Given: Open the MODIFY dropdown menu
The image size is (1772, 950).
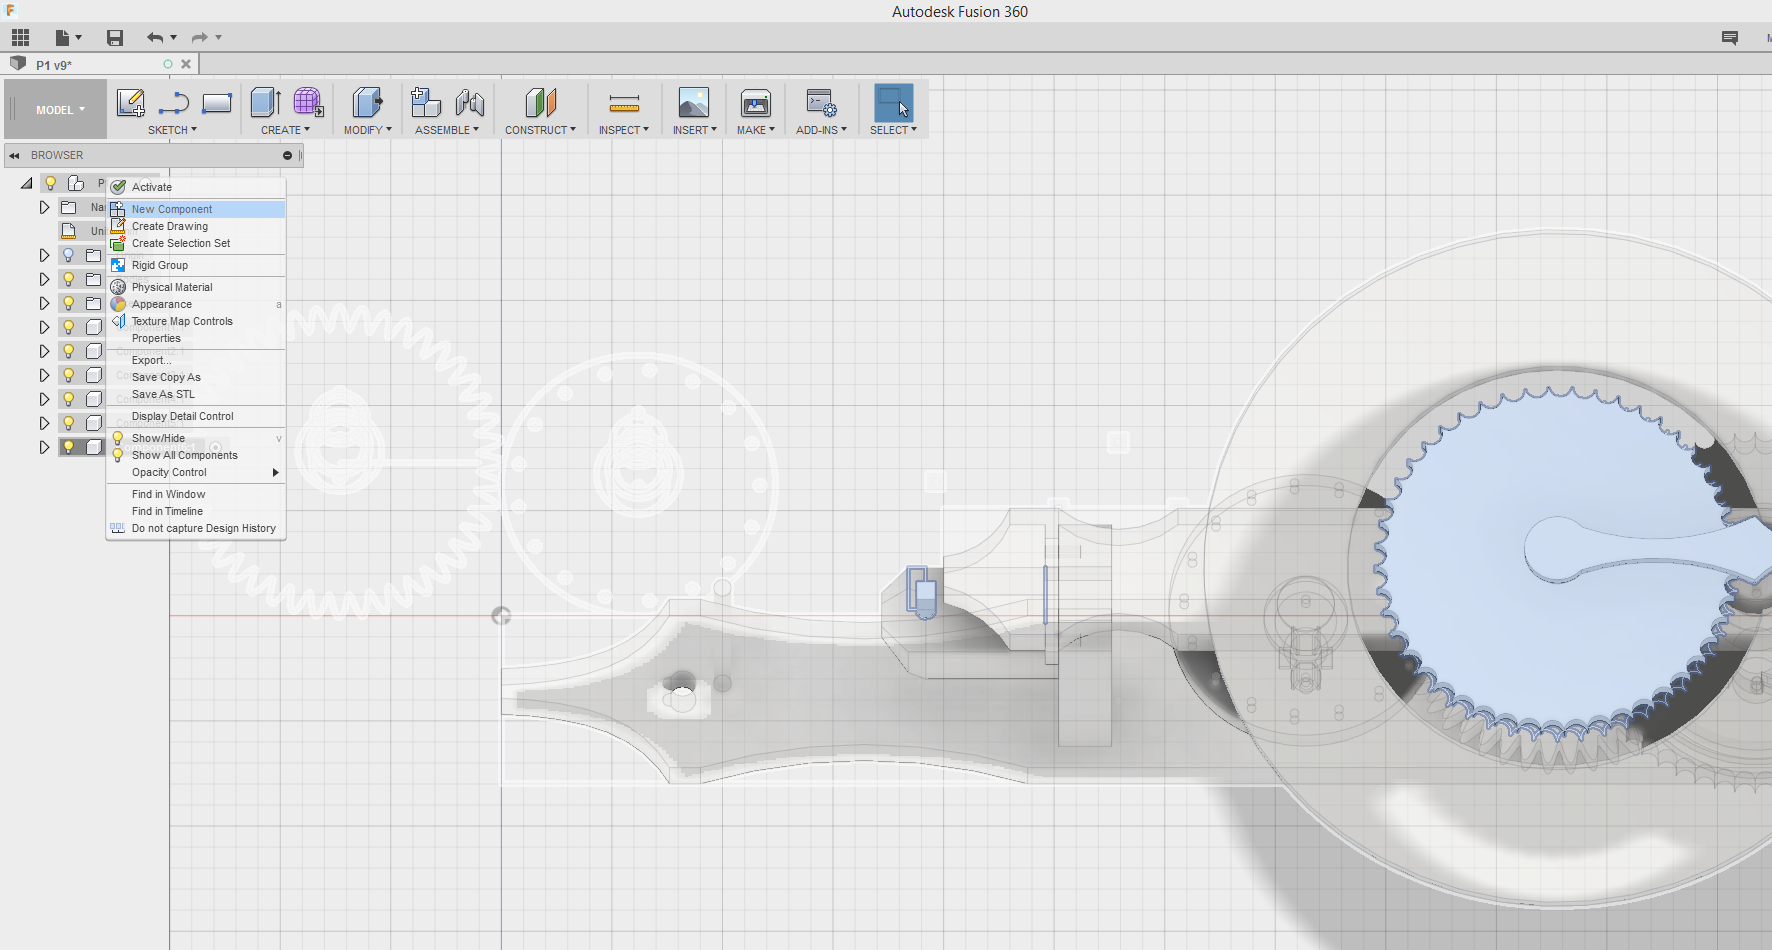Looking at the screenshot, I should (368, 130).
